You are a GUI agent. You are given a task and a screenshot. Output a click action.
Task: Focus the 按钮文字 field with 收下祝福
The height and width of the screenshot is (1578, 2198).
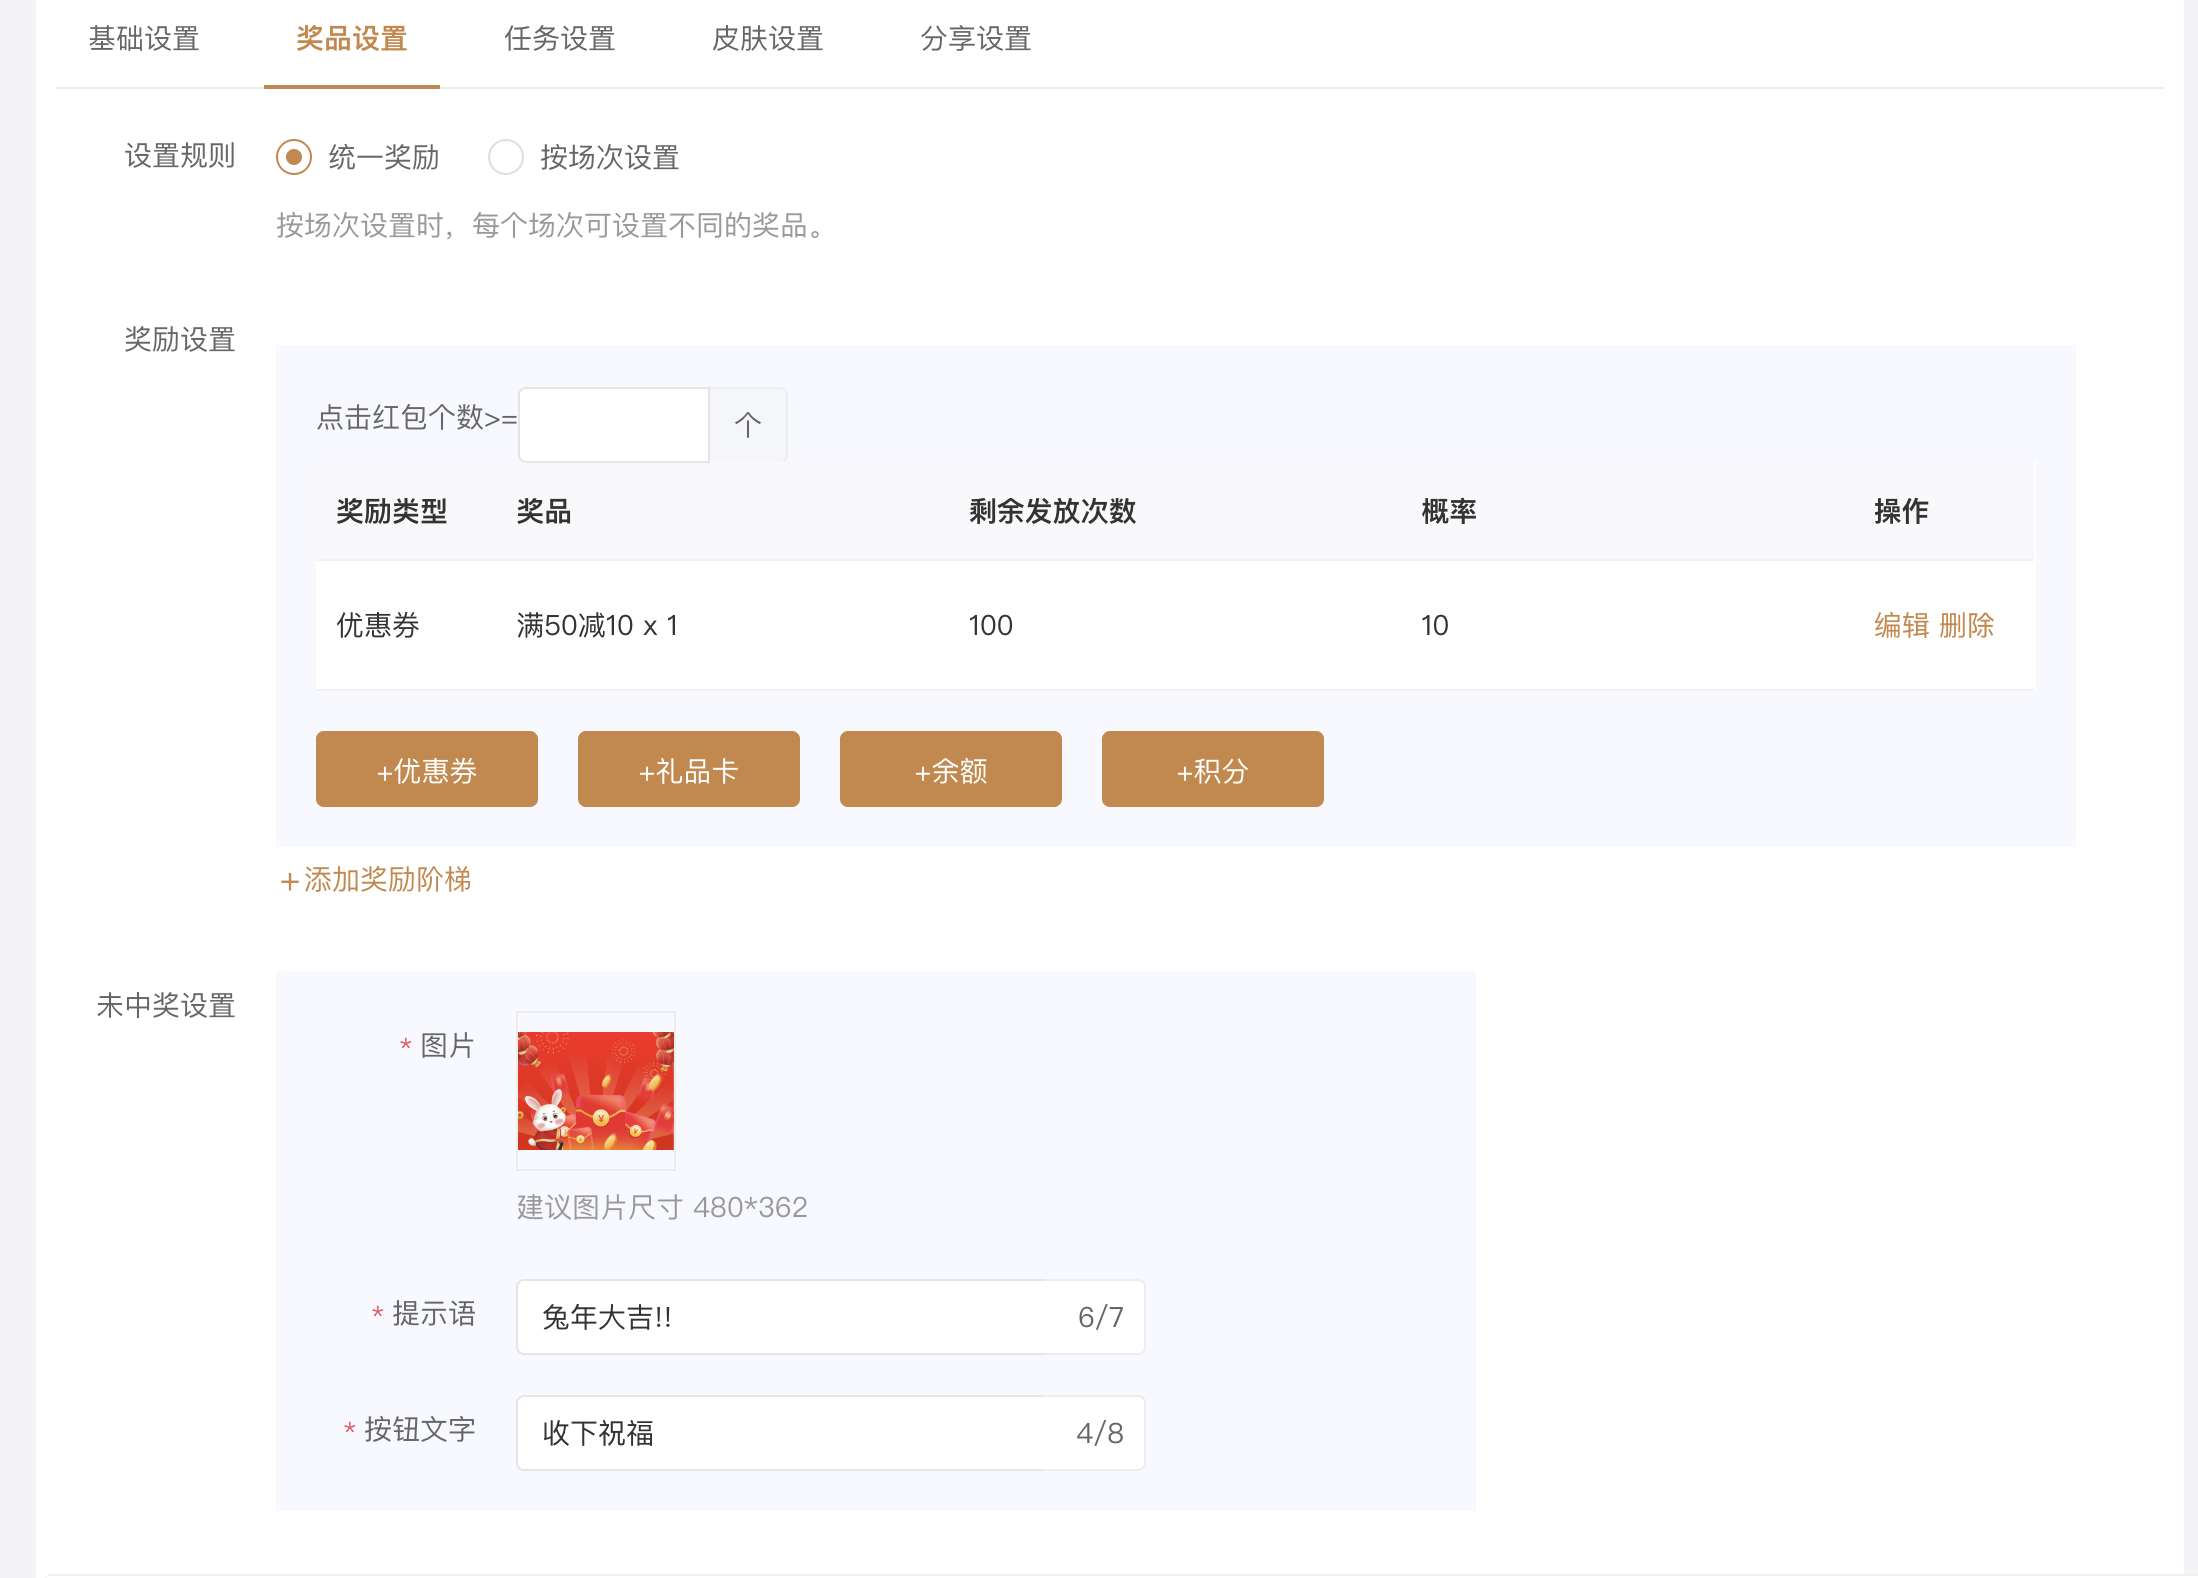831,1433
